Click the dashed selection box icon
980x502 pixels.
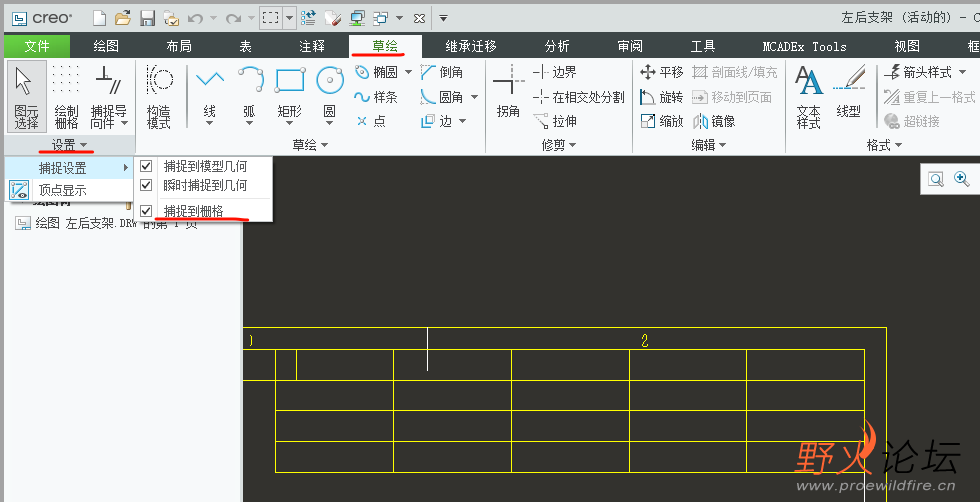tap(271, 18)
